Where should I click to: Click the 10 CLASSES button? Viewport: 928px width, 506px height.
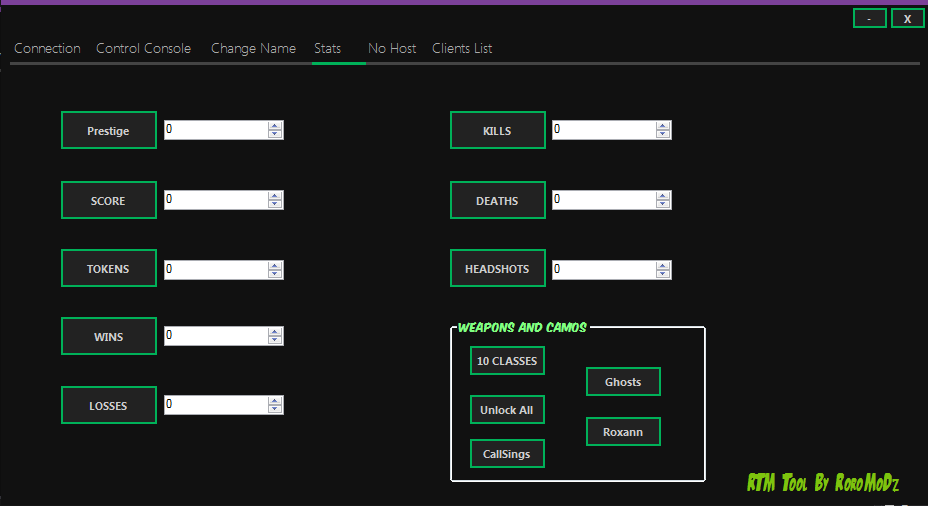click(x=507, y=361)
